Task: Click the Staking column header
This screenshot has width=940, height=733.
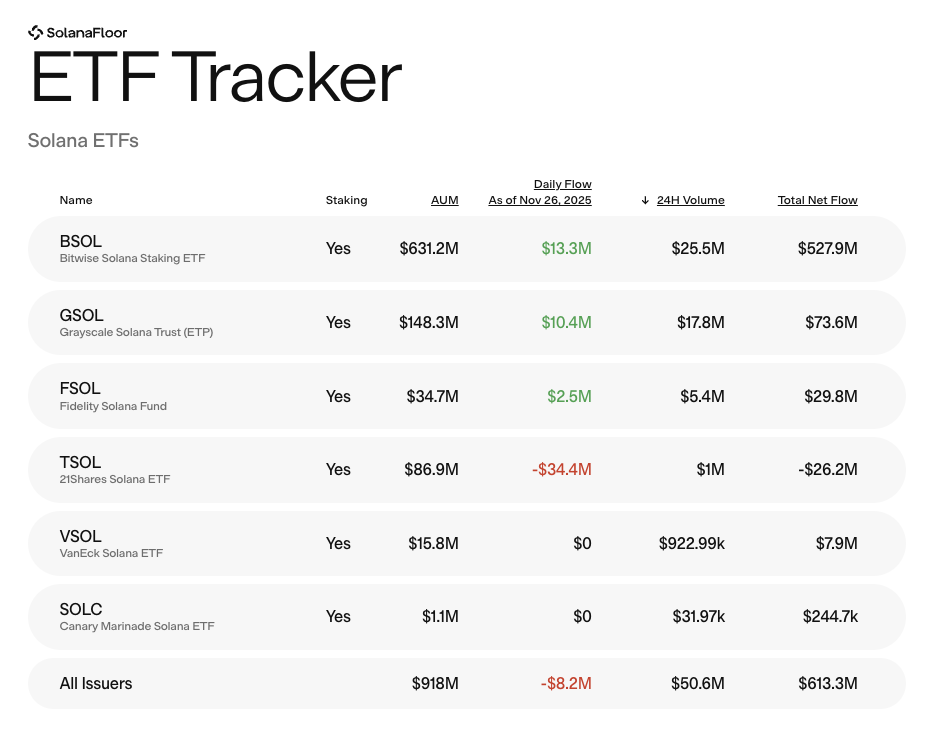Action: (346, 200)
